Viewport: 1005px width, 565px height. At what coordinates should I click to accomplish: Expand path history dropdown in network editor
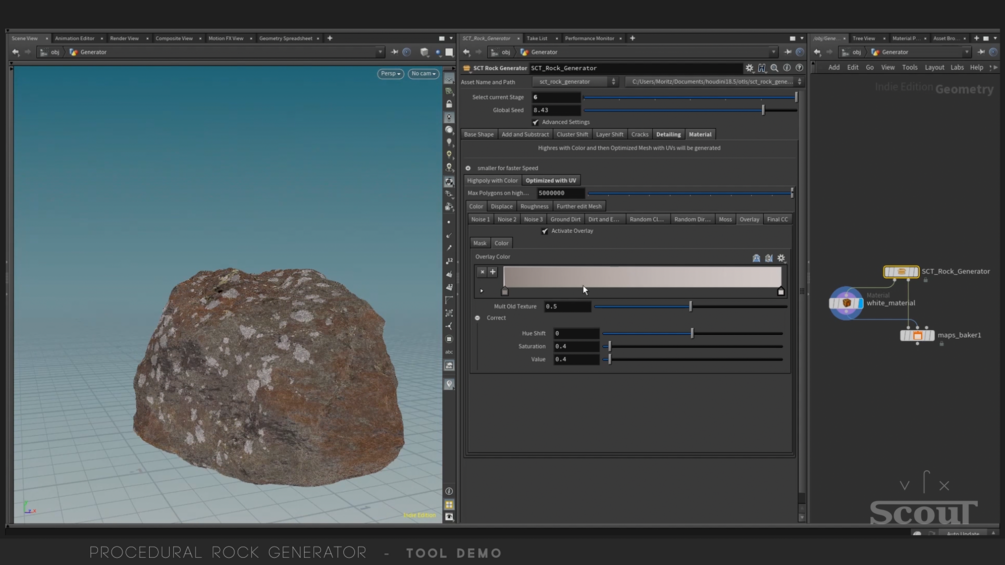pyautogui.click(x=967, y=53)
